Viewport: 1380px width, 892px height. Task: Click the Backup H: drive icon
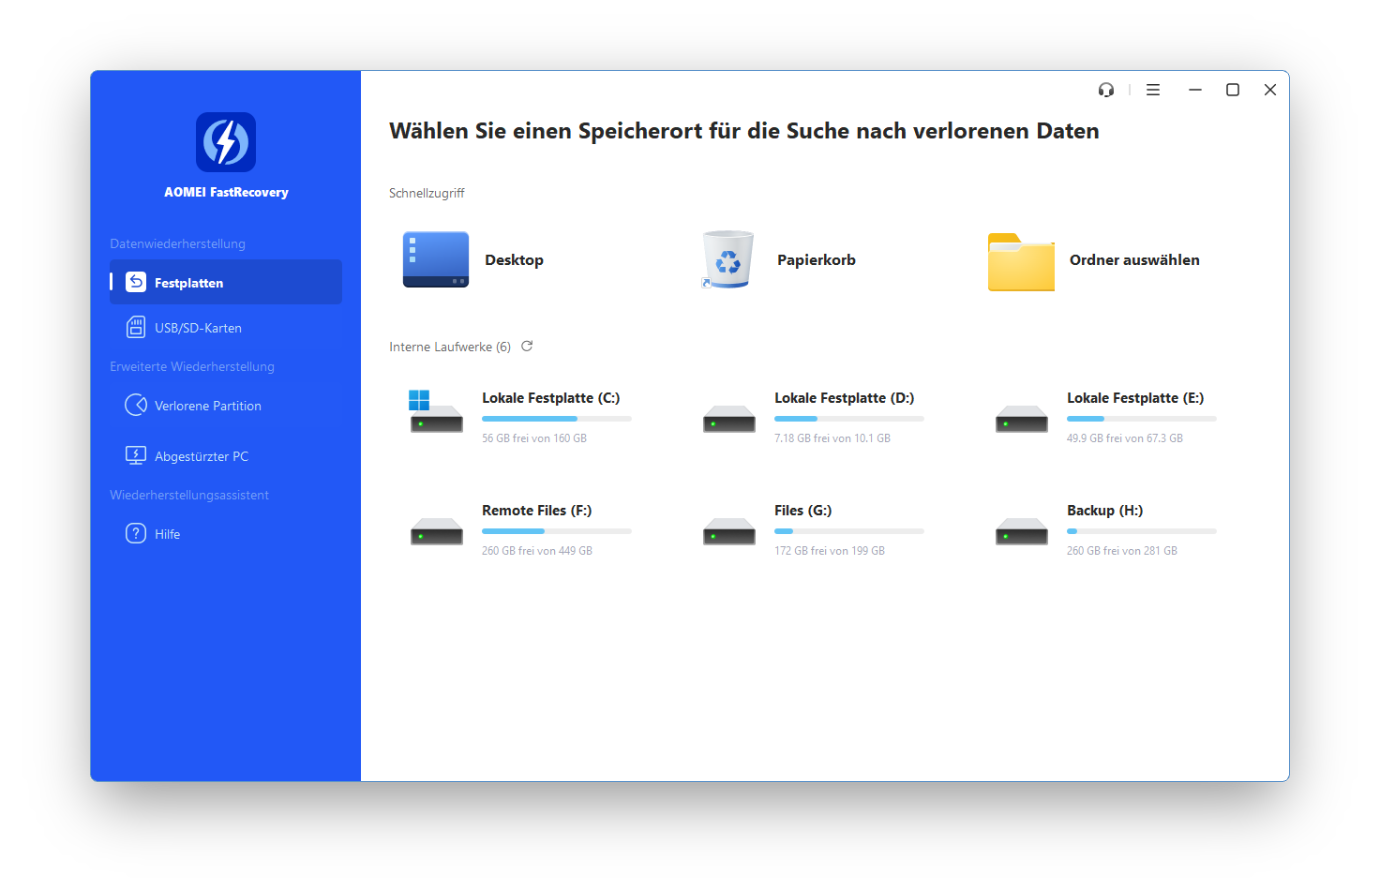coord(1021,531)
